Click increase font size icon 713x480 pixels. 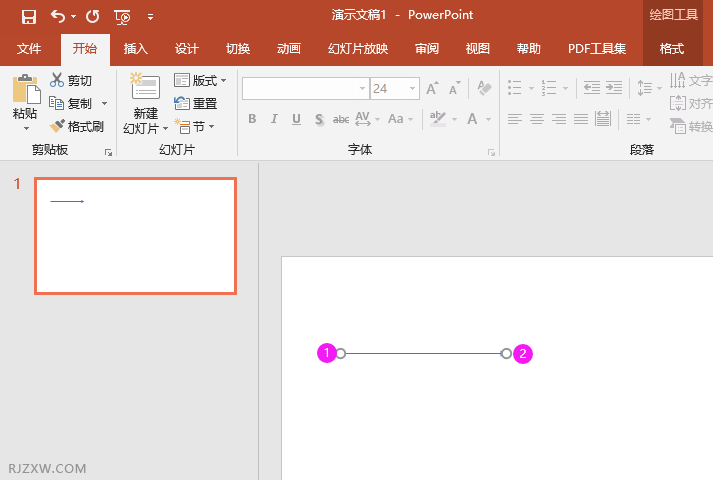(x=432, y=89)
